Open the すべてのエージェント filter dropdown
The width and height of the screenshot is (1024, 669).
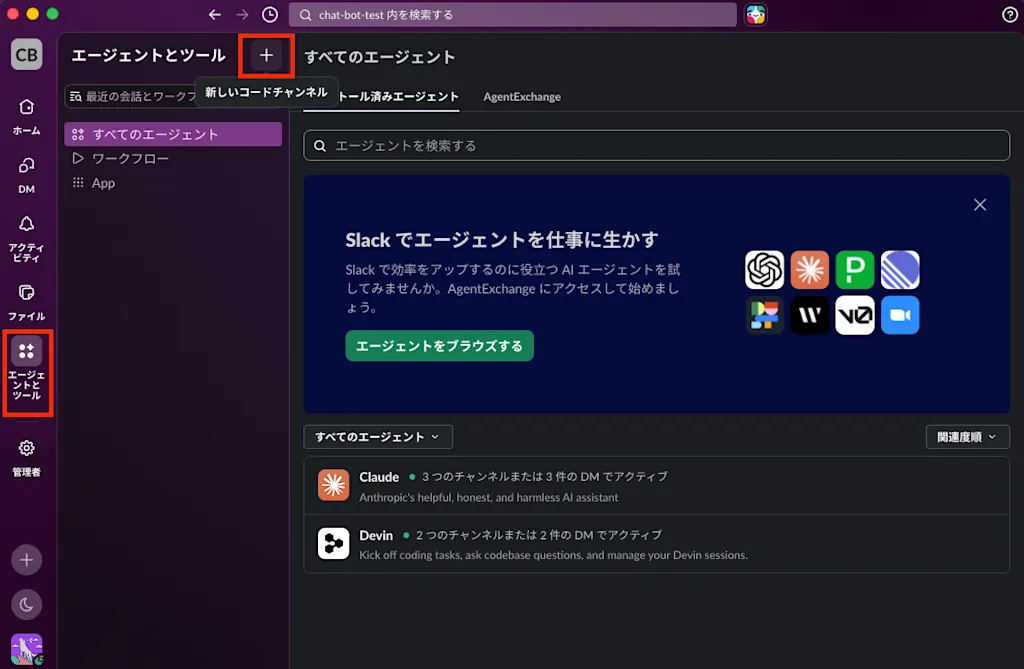378,437
